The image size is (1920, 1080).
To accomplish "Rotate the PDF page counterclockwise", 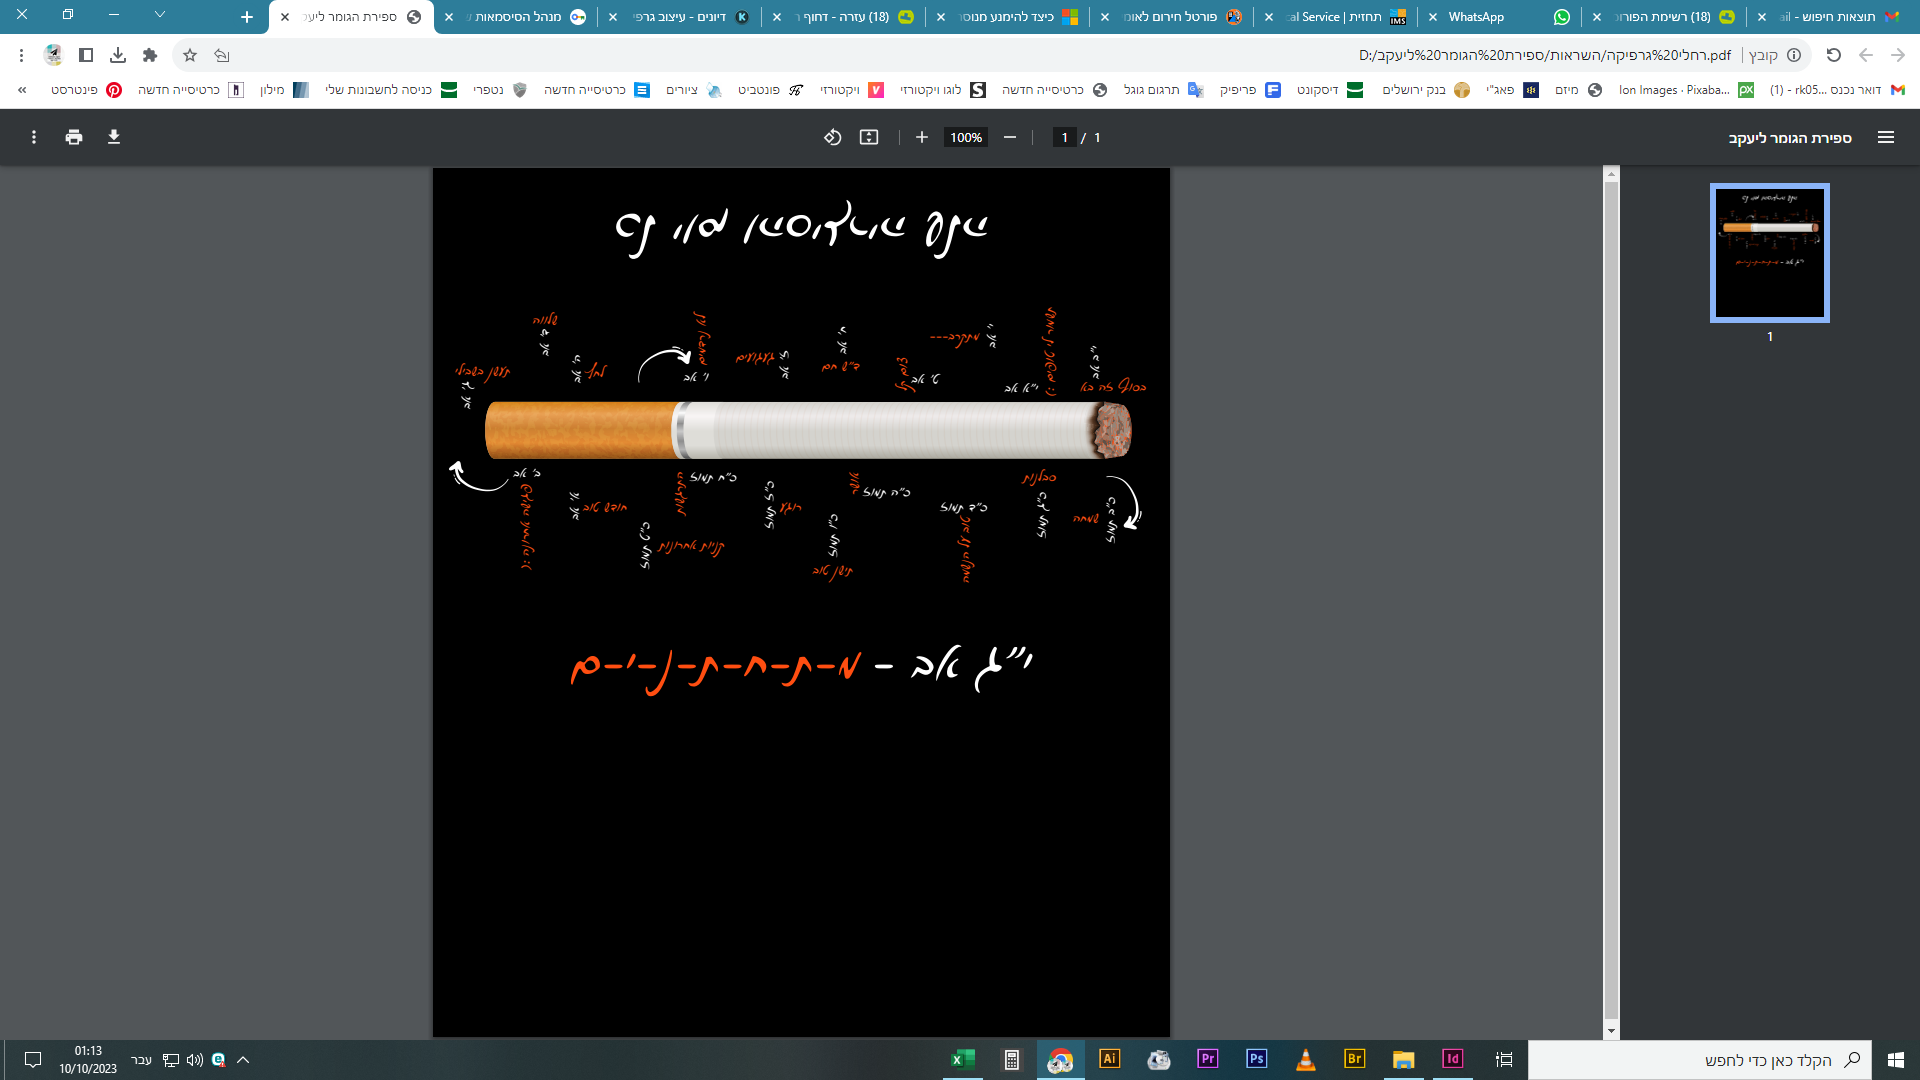I will click(832, 137).
